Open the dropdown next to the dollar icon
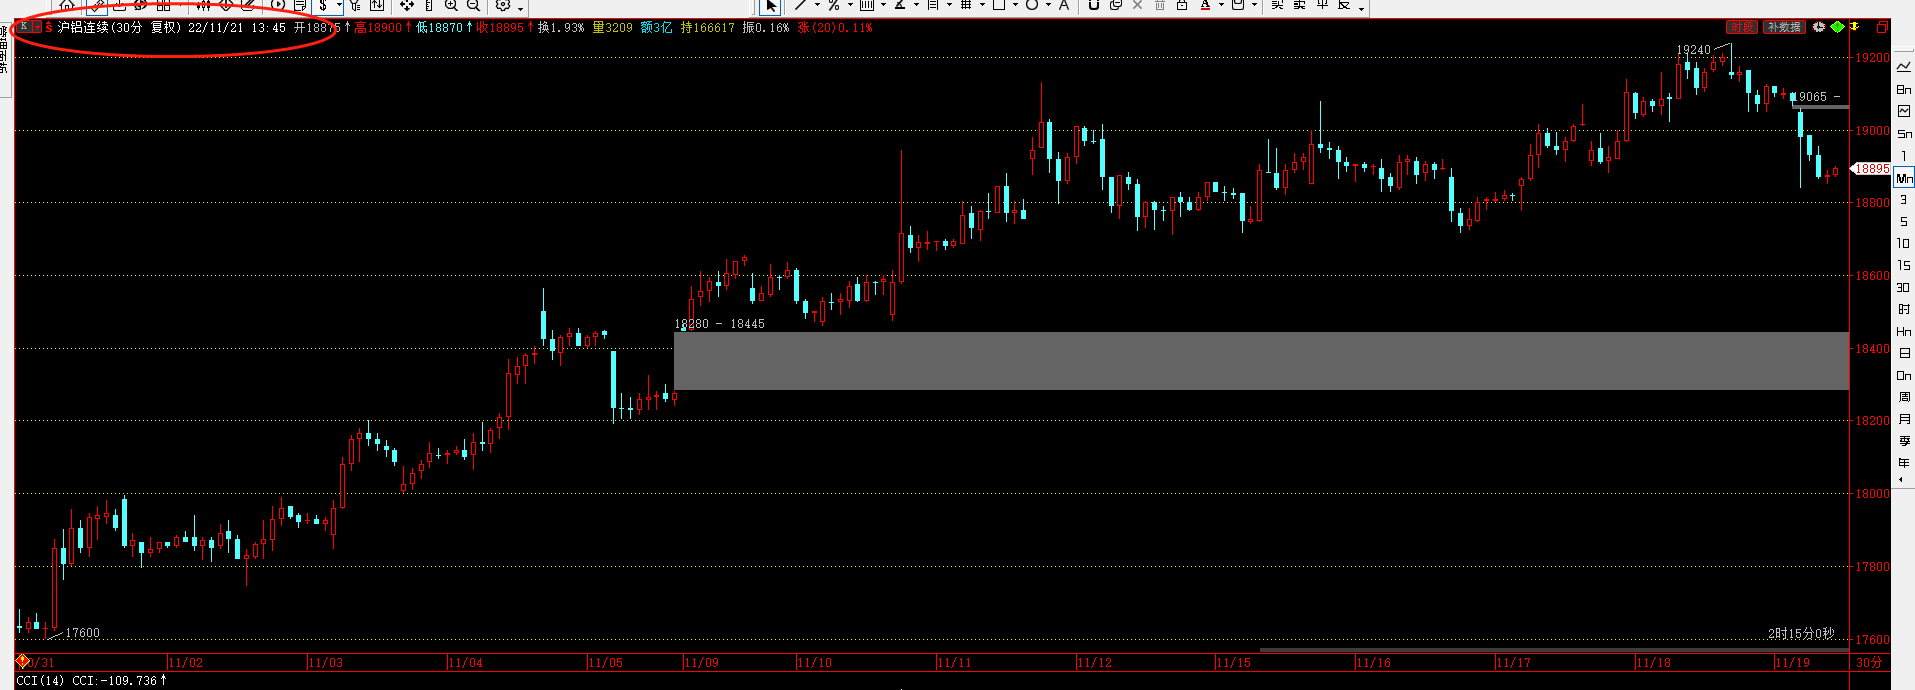This screenshot has width=1915, height=690. pos(339,6)
